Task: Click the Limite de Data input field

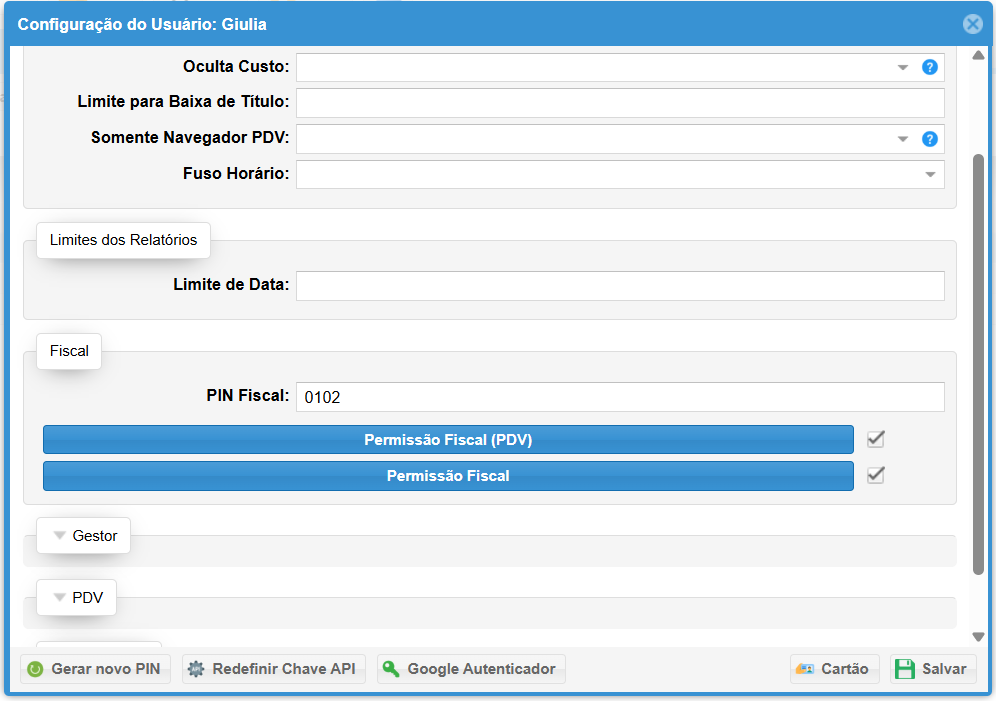Action: pyautogui.click(x=620, y=286)
